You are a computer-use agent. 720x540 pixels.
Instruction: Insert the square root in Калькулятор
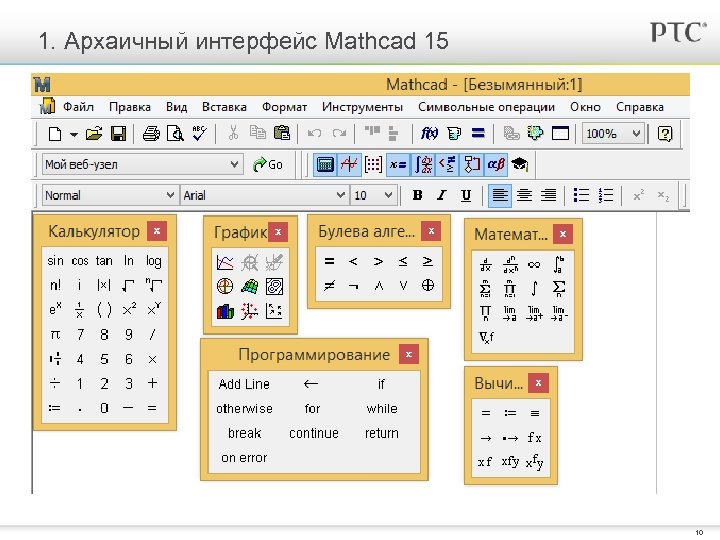coord(128,286)
